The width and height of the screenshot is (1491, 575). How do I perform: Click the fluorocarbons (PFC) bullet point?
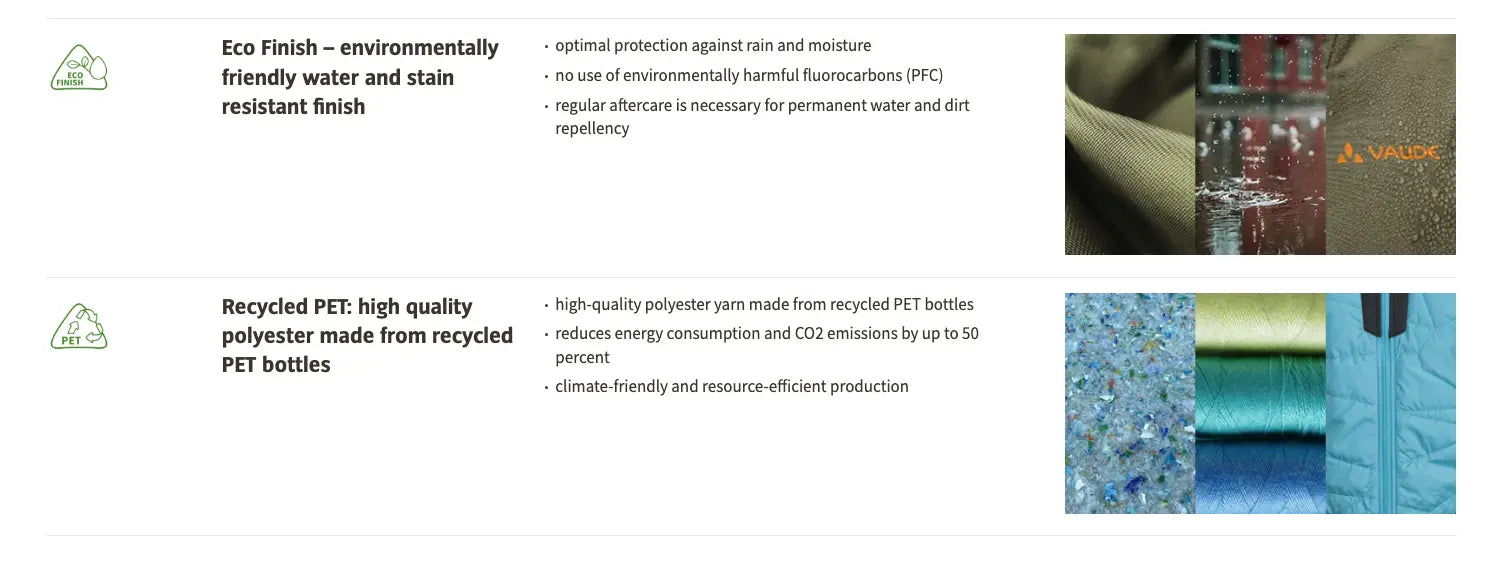pyautogui.click(x=748, y=76)
